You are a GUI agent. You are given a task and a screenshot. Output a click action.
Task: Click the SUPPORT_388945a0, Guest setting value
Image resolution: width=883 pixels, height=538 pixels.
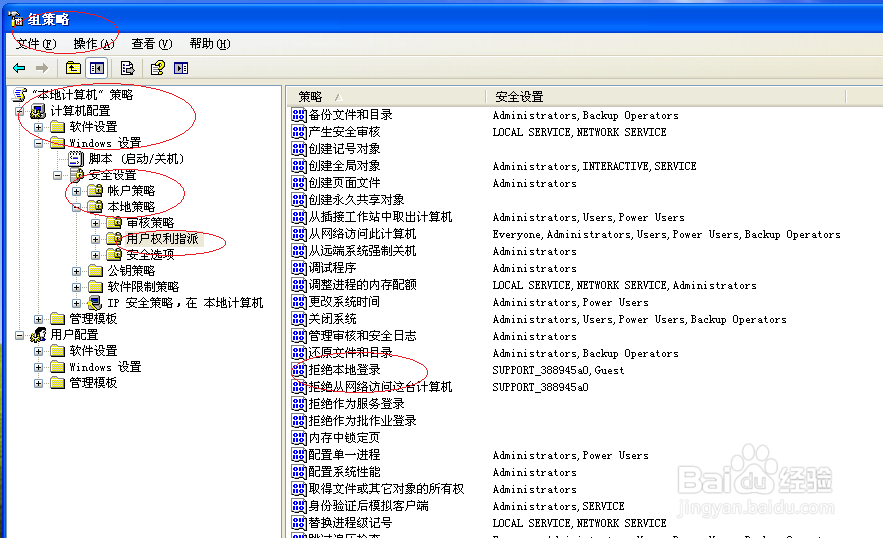click(x=558, y=370)
